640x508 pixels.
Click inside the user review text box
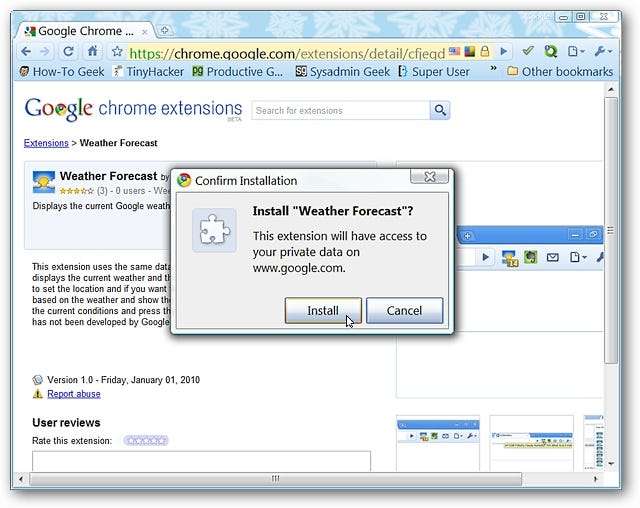click(202, 461)
